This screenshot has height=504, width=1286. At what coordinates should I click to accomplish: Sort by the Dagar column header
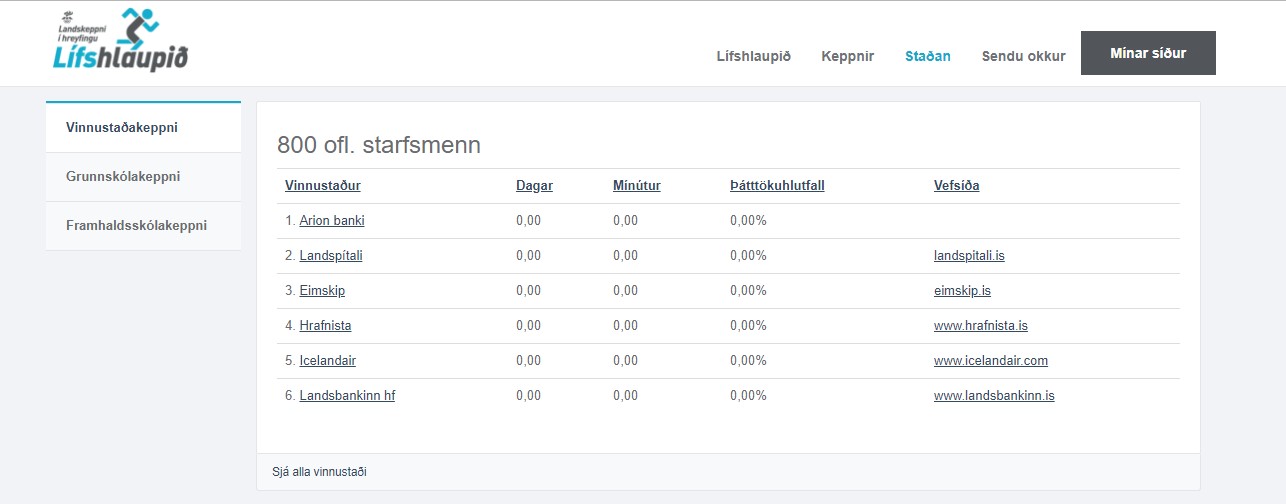[x=534, y=185]
